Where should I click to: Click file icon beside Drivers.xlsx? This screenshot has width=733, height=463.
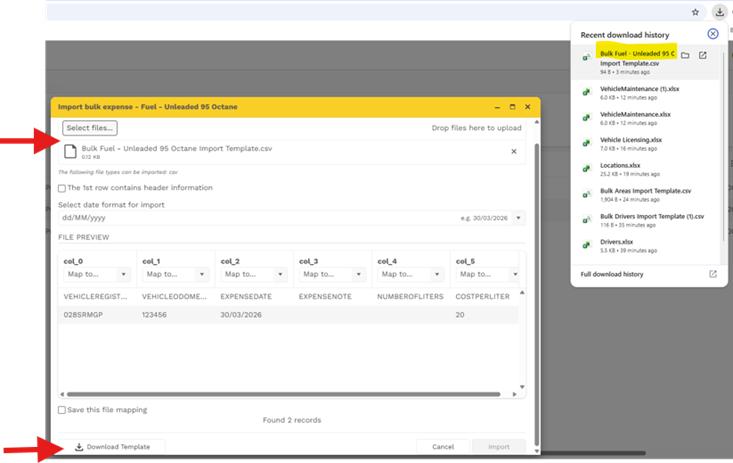click(x=586, y=245)
